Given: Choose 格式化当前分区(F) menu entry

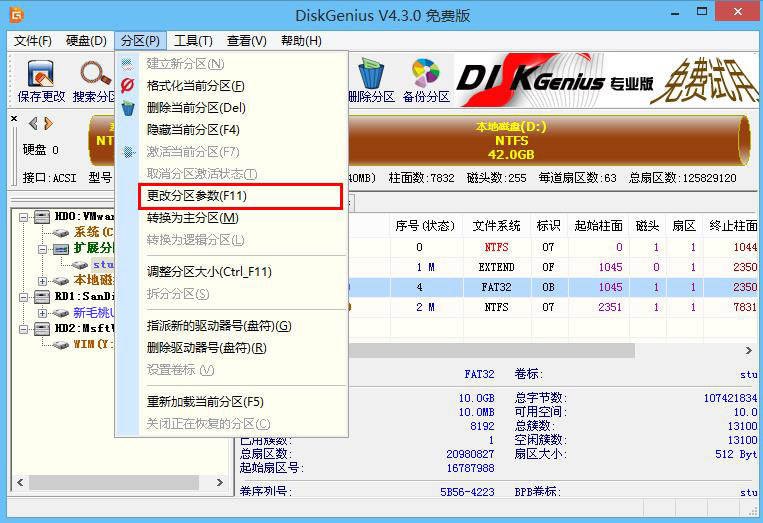Looking at the screenshot, I should point(232,86).
